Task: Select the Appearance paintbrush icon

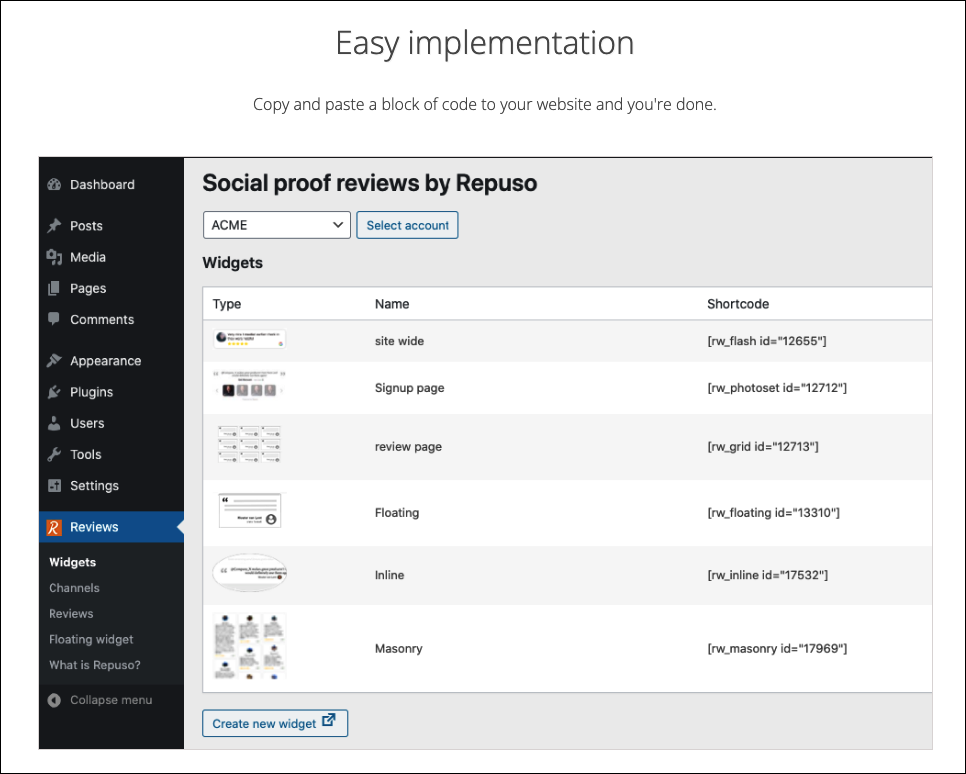Action: pyautogui.click(x=56, y=360)
